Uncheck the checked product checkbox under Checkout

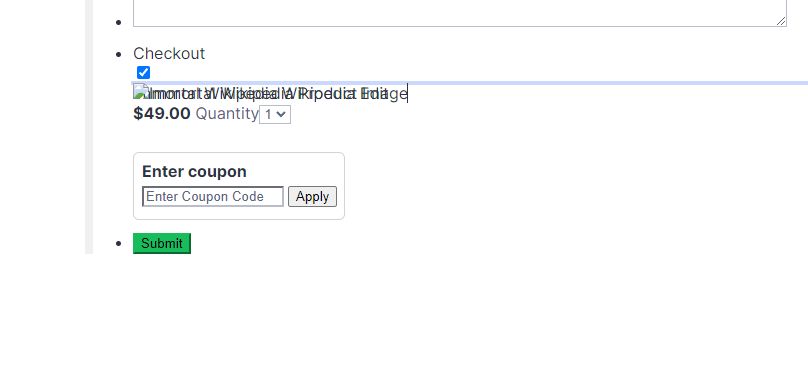(x=143, y=73)
